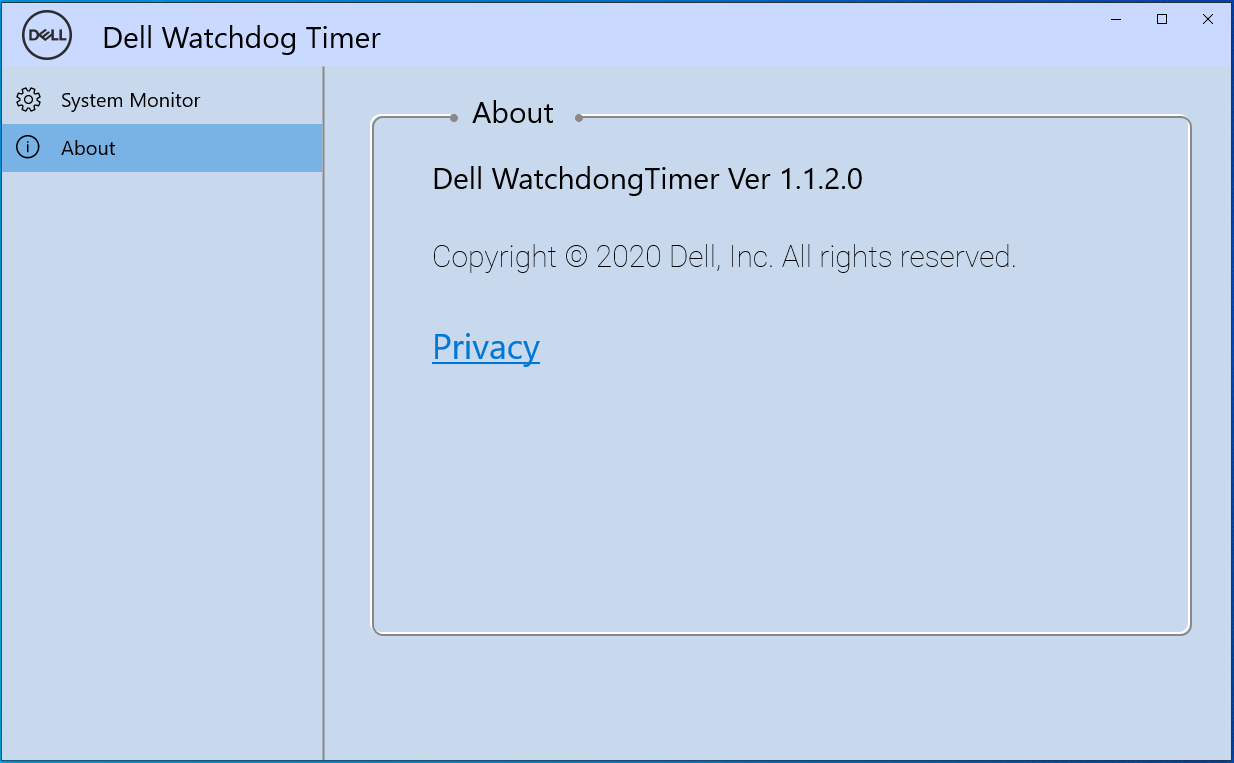
Task: Click the Dell Watchdog Timer window title
Action: (x=241, y=38)
